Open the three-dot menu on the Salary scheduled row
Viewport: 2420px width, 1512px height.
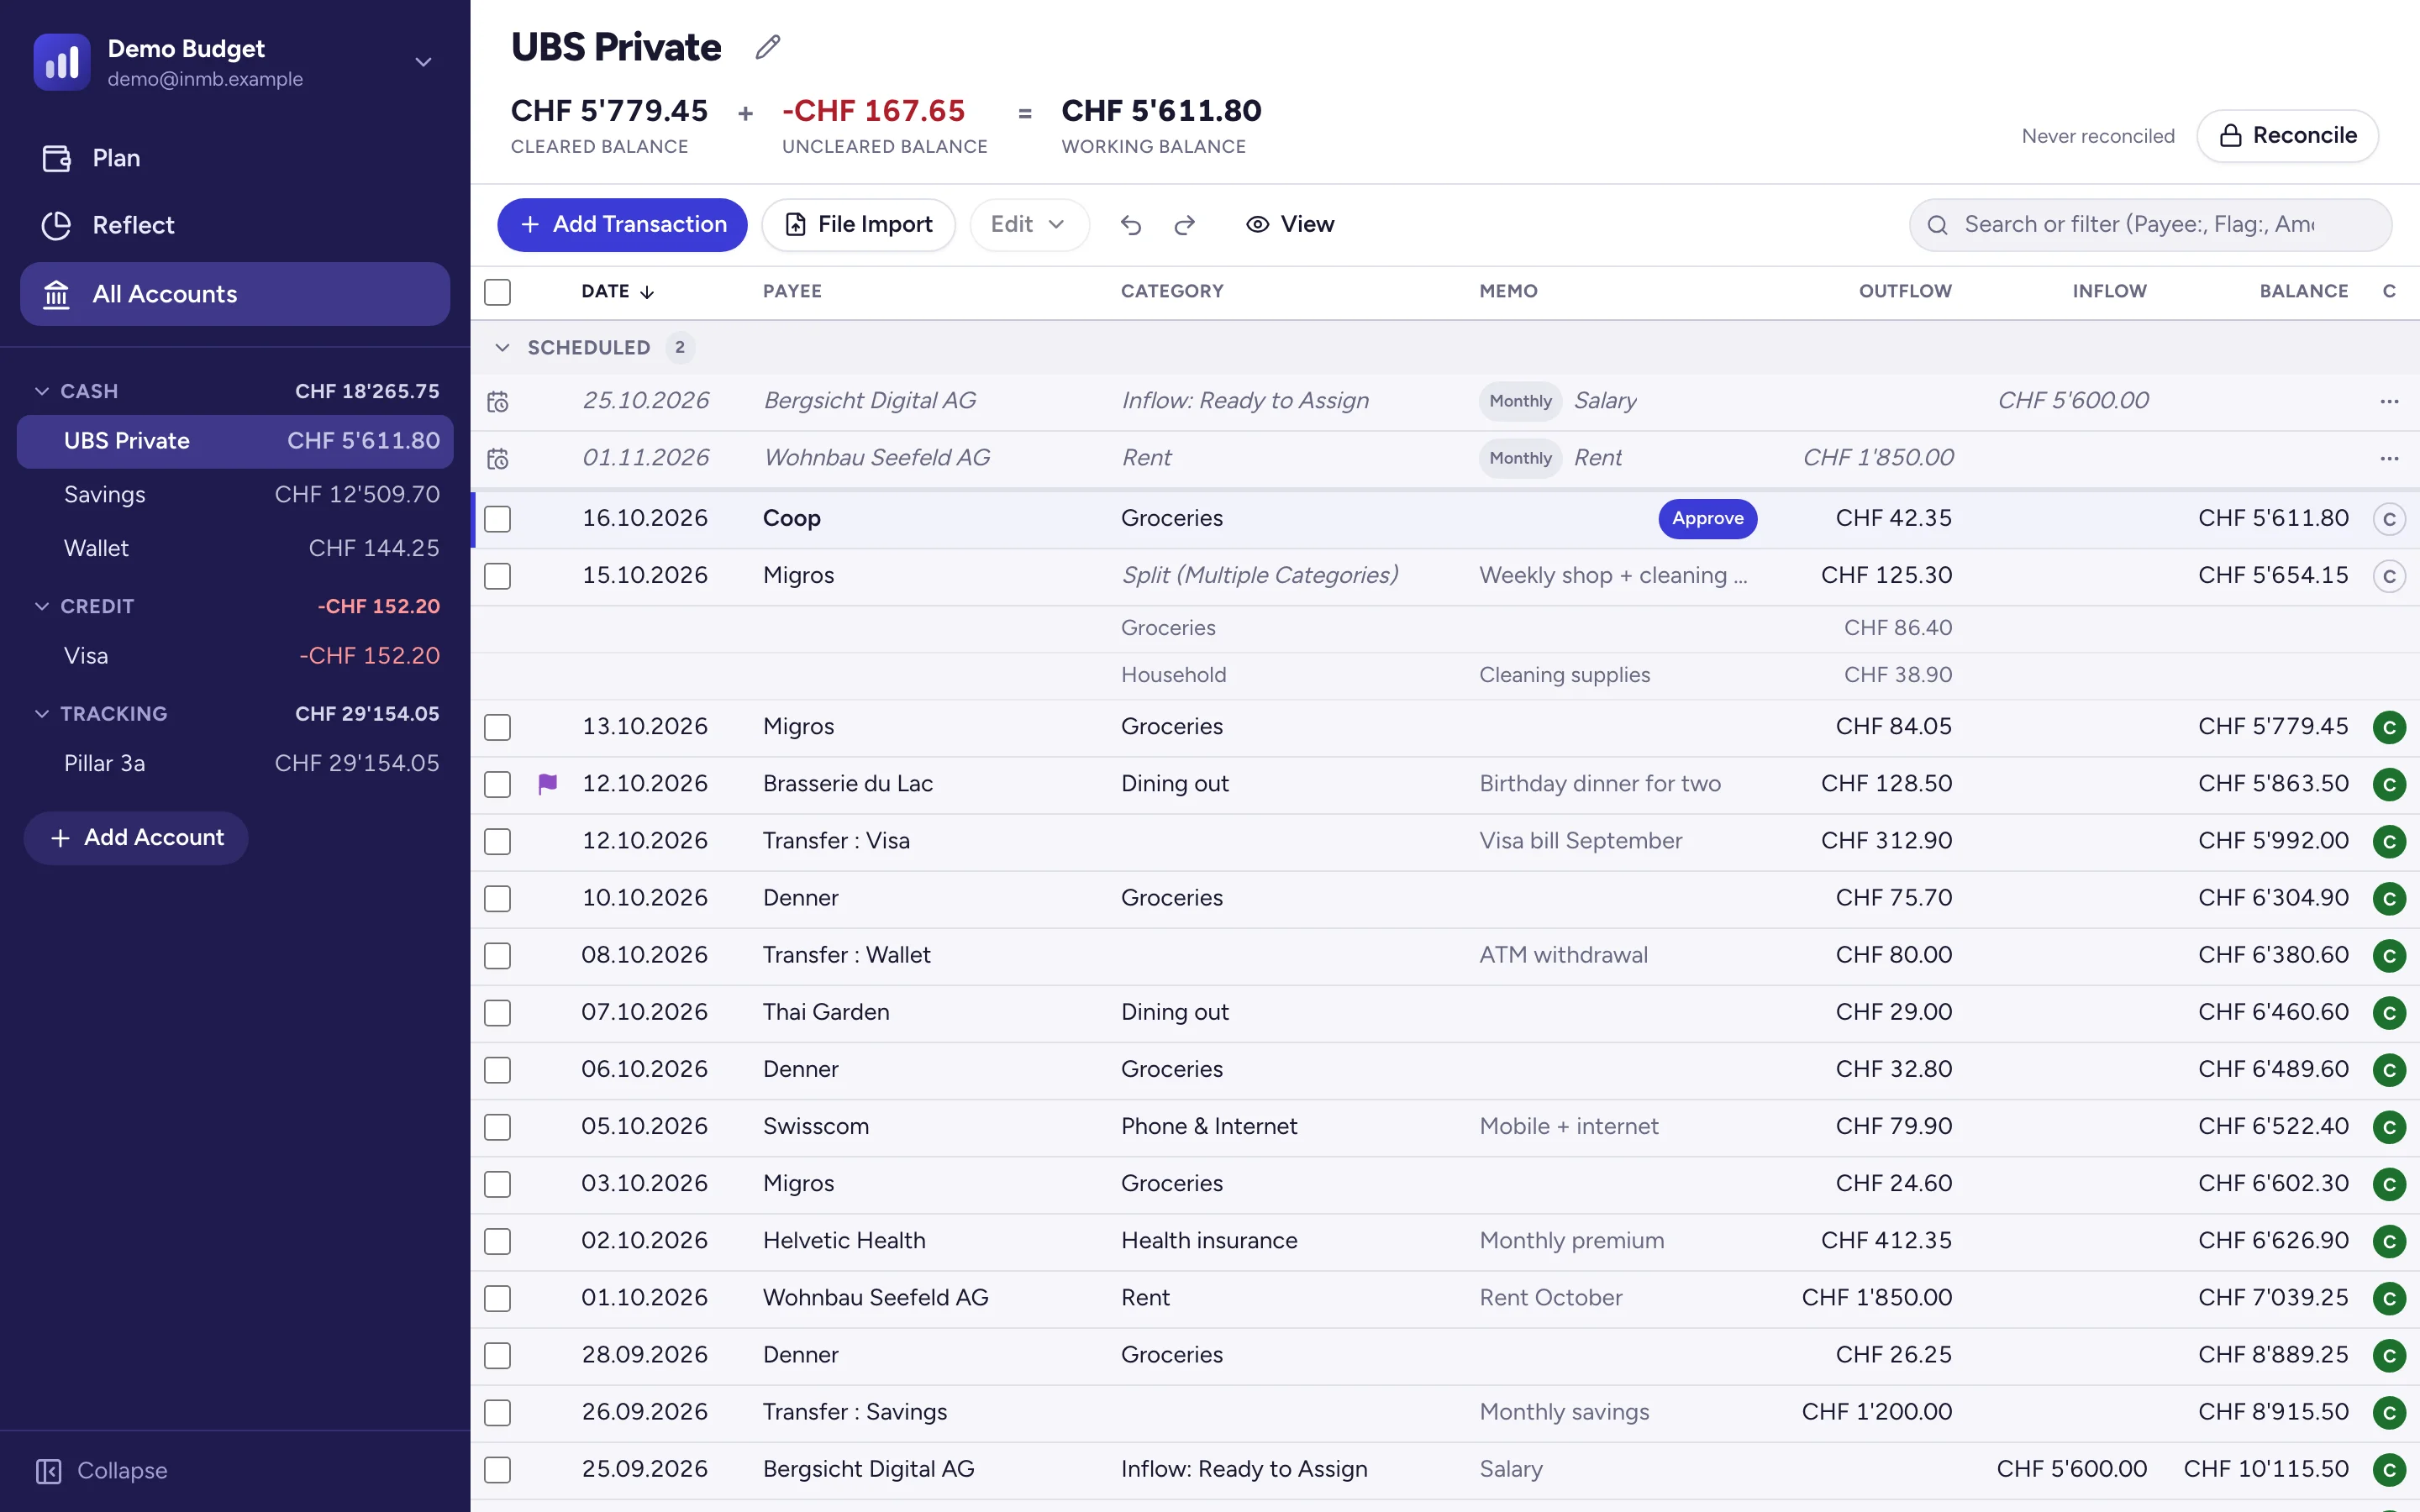click(2389, 401)
